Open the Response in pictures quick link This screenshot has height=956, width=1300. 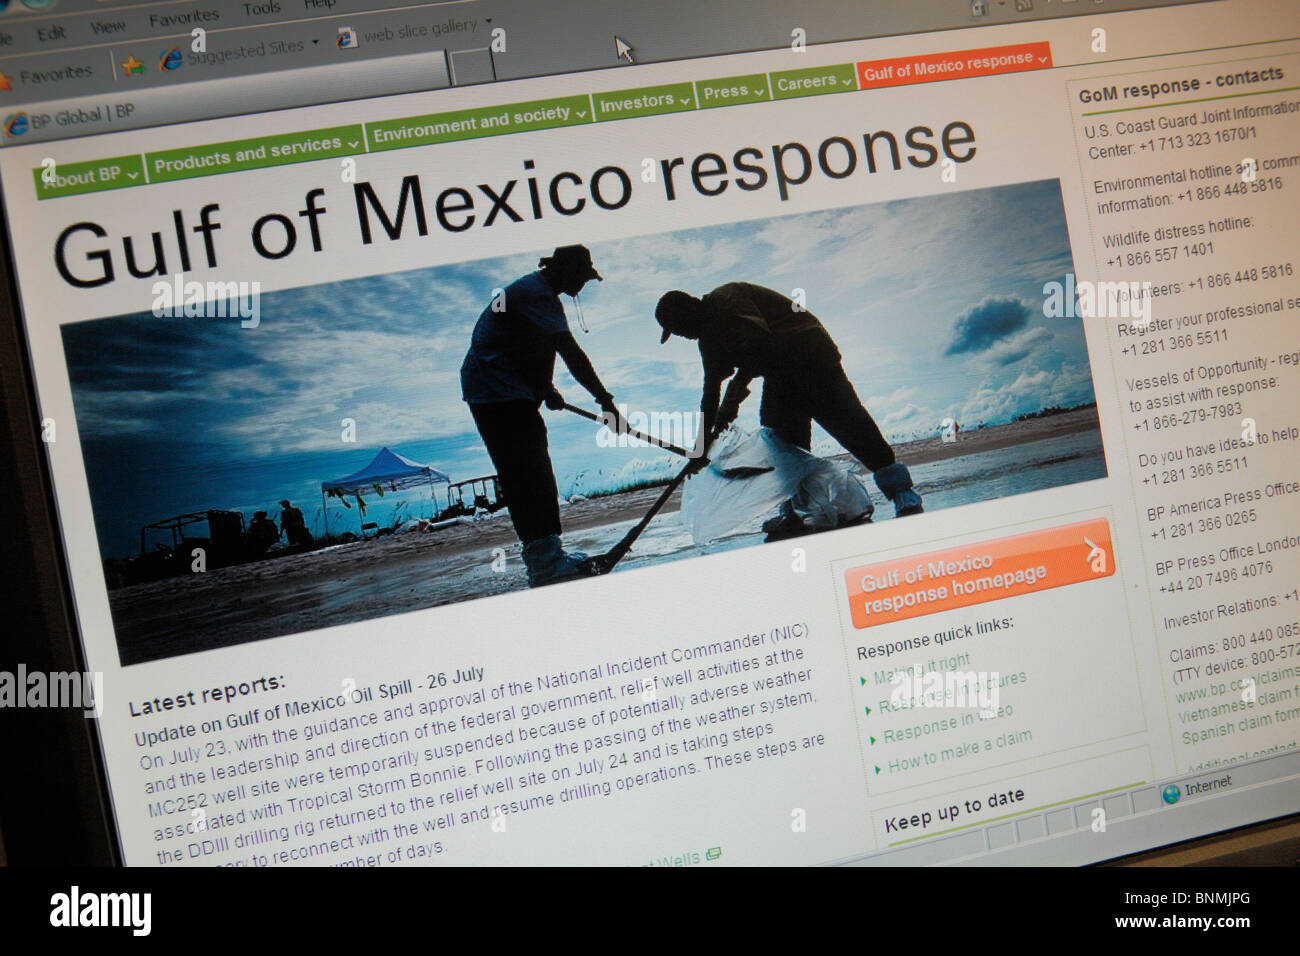pyautogui.click(x=953, y=692)
